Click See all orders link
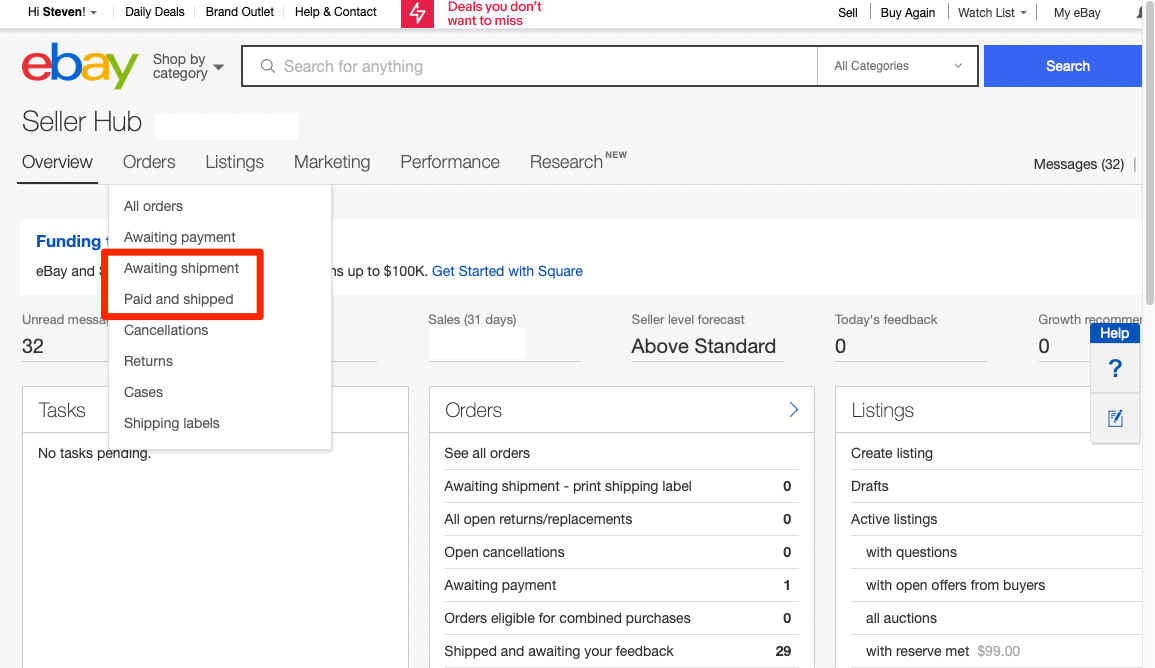1155x668 pixels. click(487, 453)
